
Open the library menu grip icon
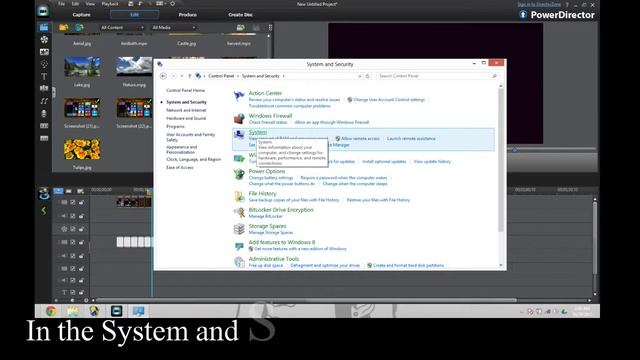point(270,27)
